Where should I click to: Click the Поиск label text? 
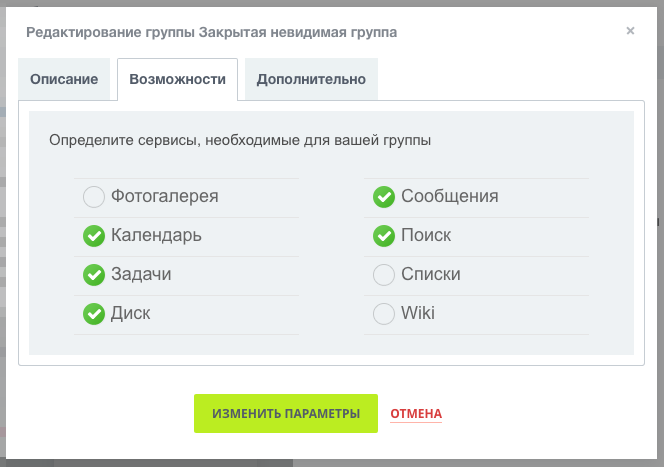(426, 235)
